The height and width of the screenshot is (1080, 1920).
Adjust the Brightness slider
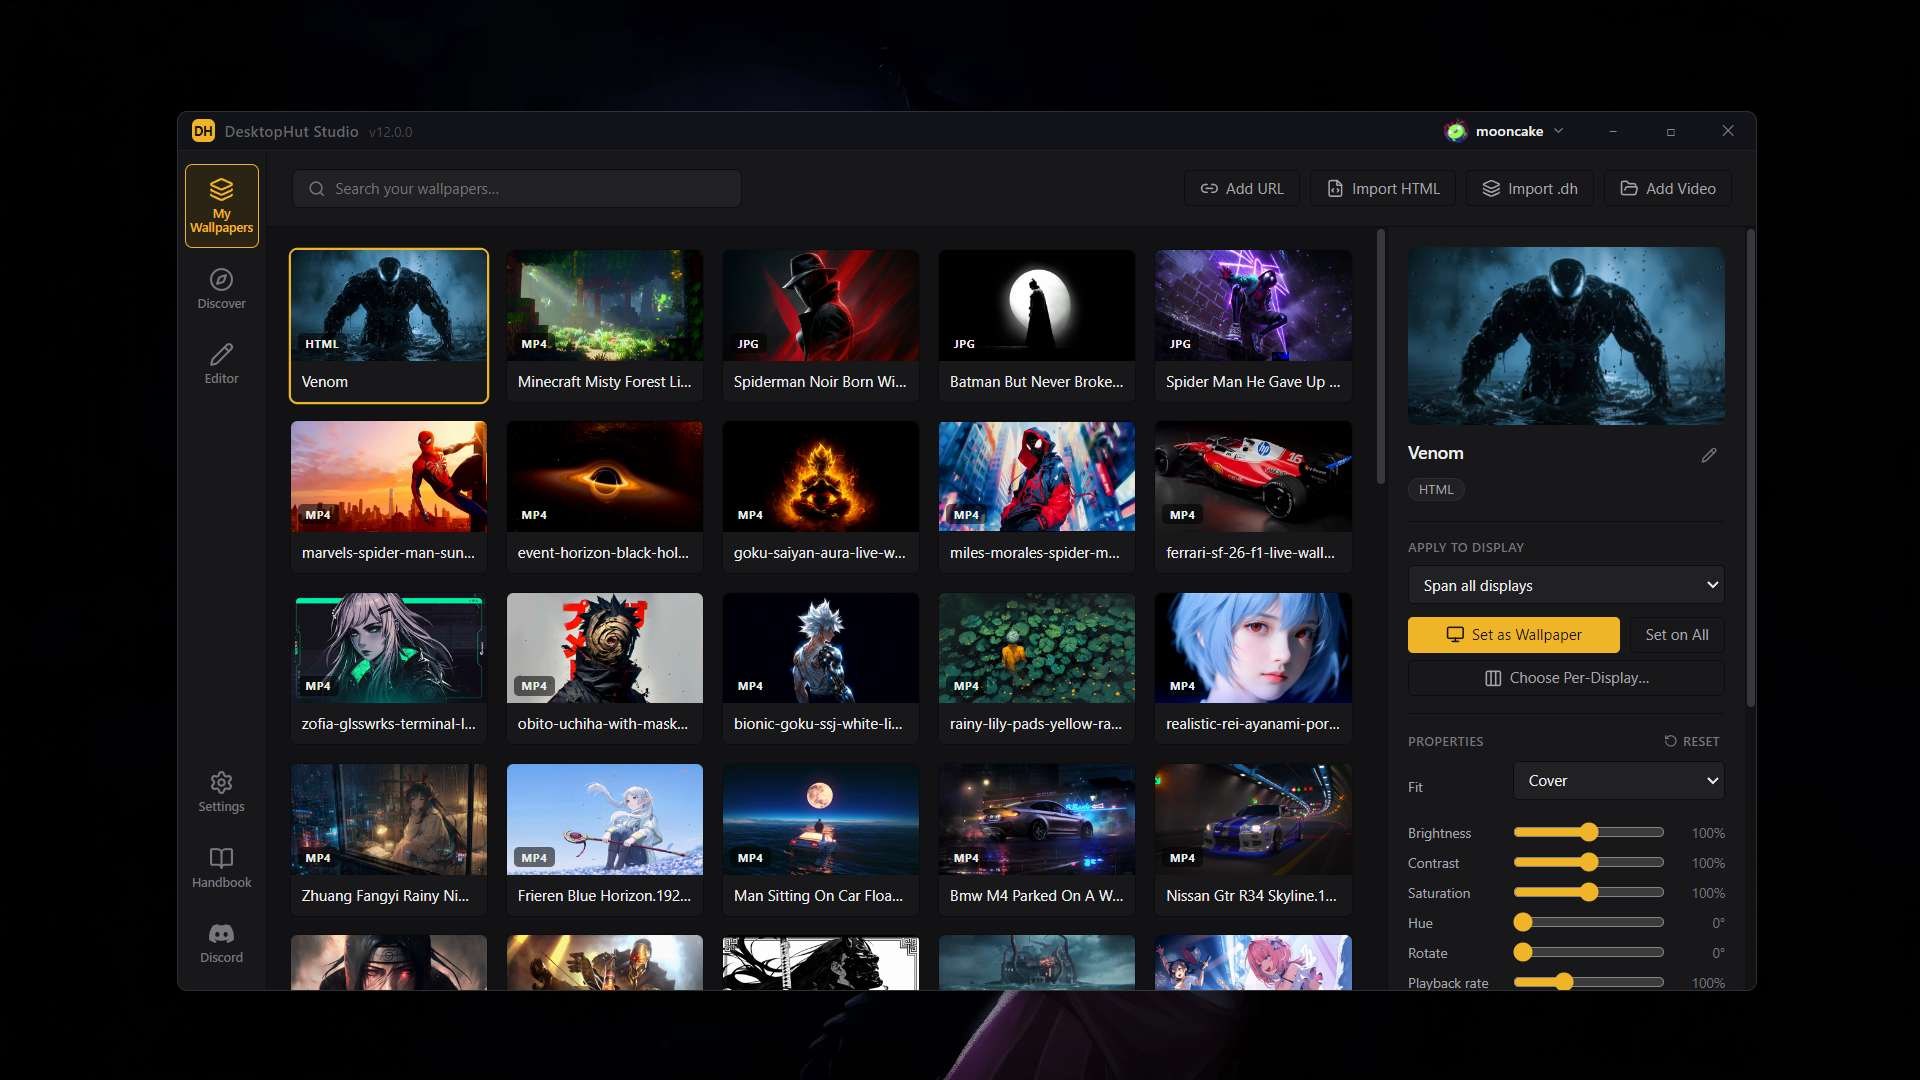[1588, 833]
